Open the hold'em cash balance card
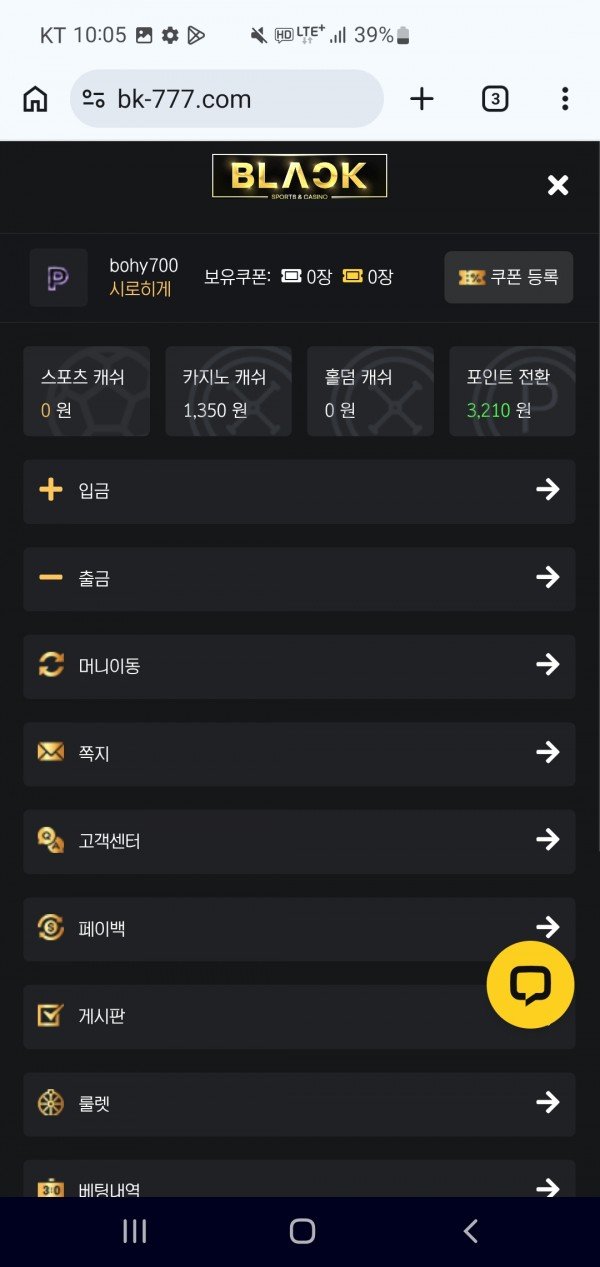Viewport: 600px width, 1267px height. tap(370, 391)
